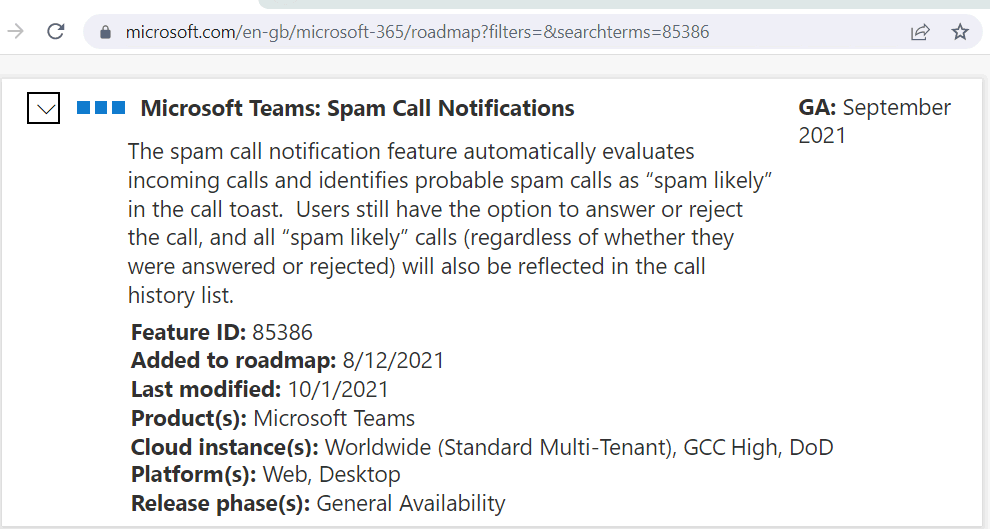Click the Cloud instance(s) line listing GCC High, DoD
990x529 pixels.
coord(482,448)
